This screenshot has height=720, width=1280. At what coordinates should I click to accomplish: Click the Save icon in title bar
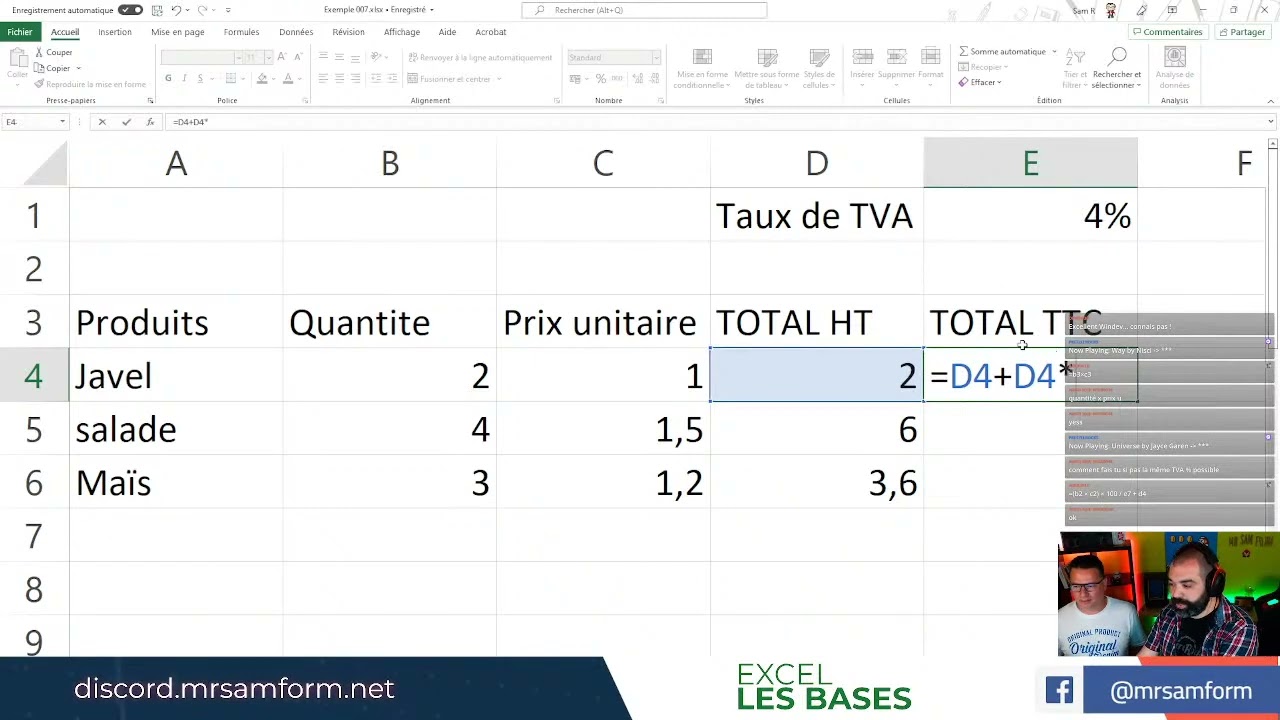(x=156, y=10)
